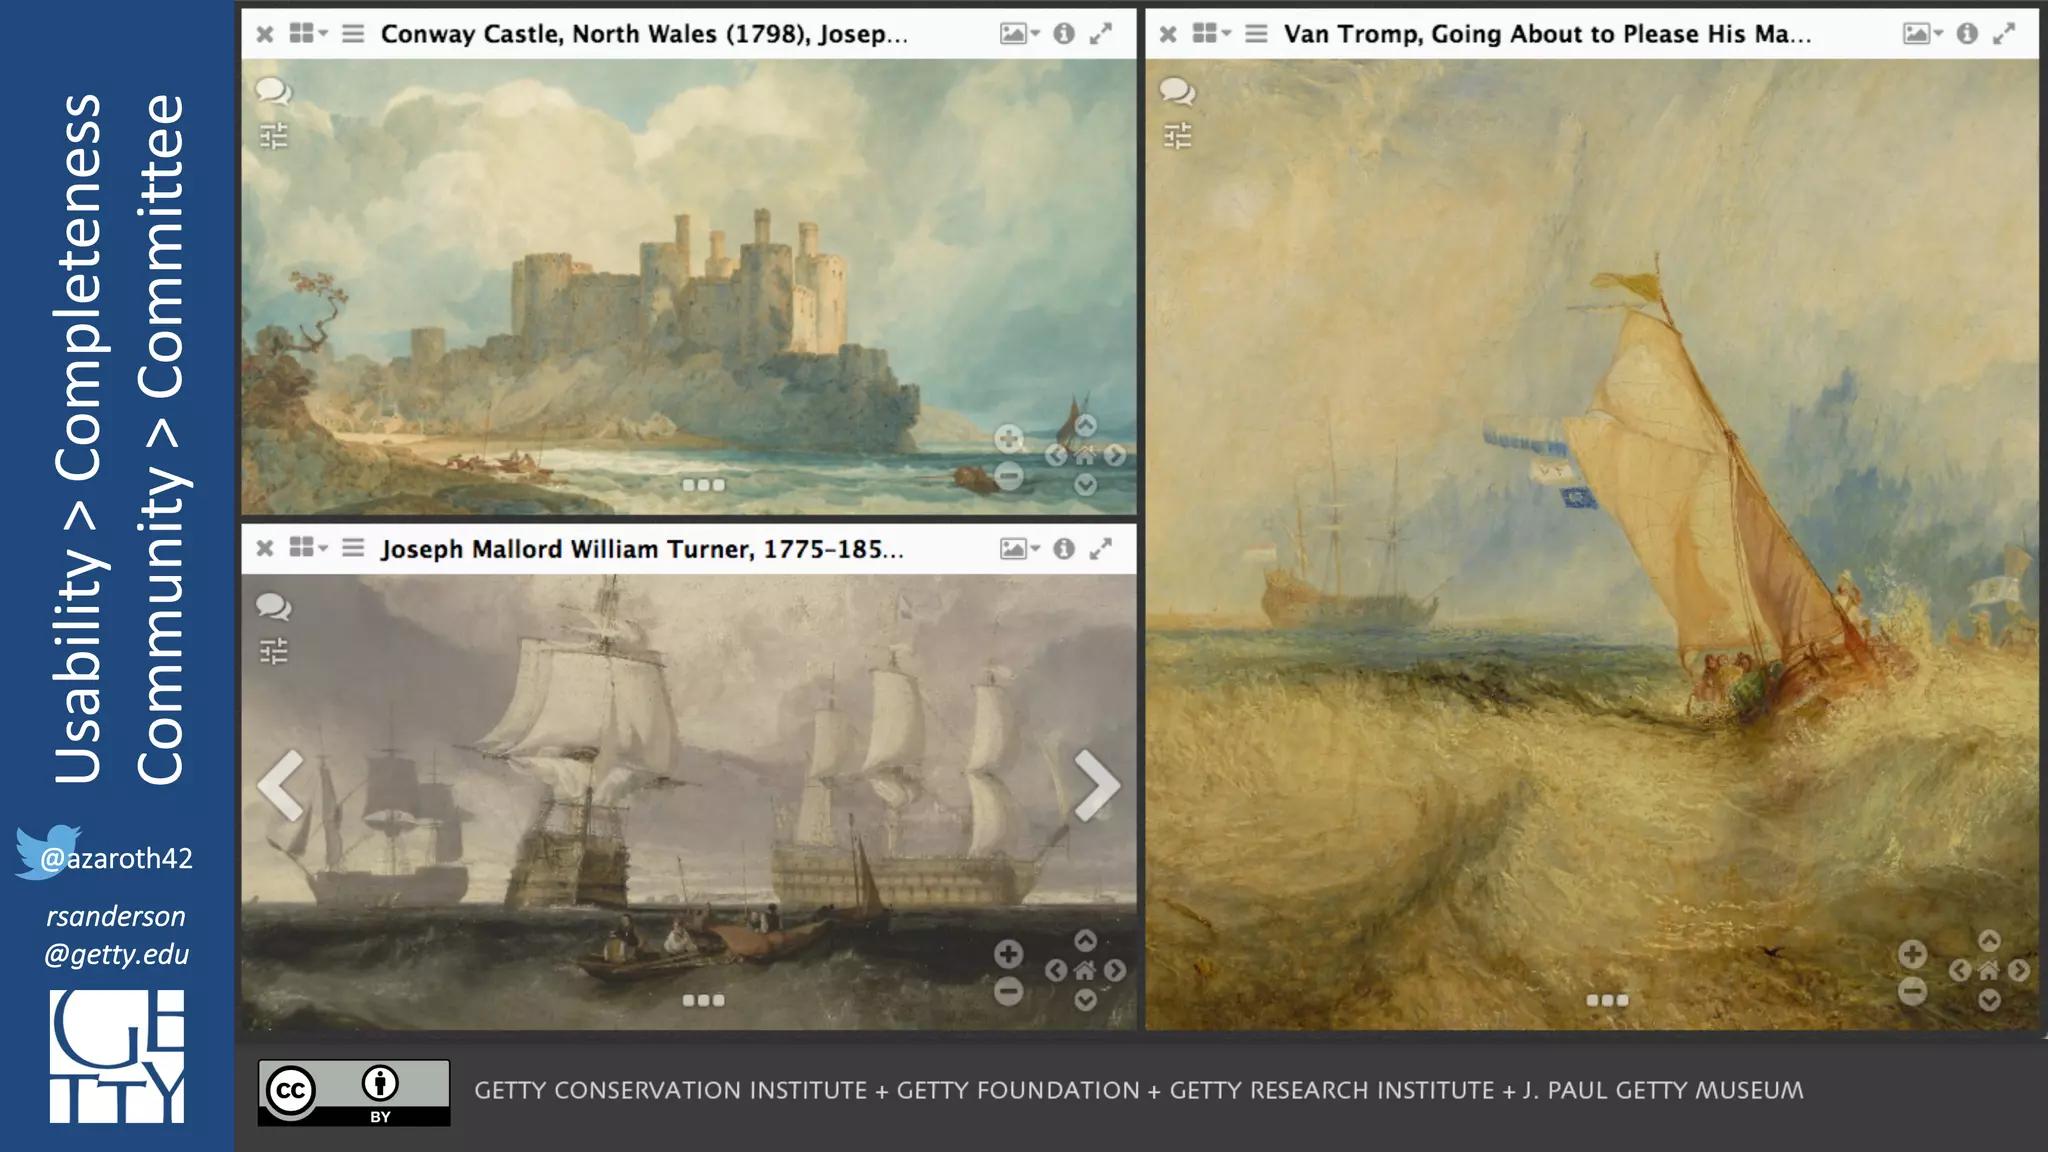Image resolution: width=2048 pixels, height=1152 pixels.
Task: Pan right in Joseph Mallord Turner ships image
Action: [x=1115, y=971]
